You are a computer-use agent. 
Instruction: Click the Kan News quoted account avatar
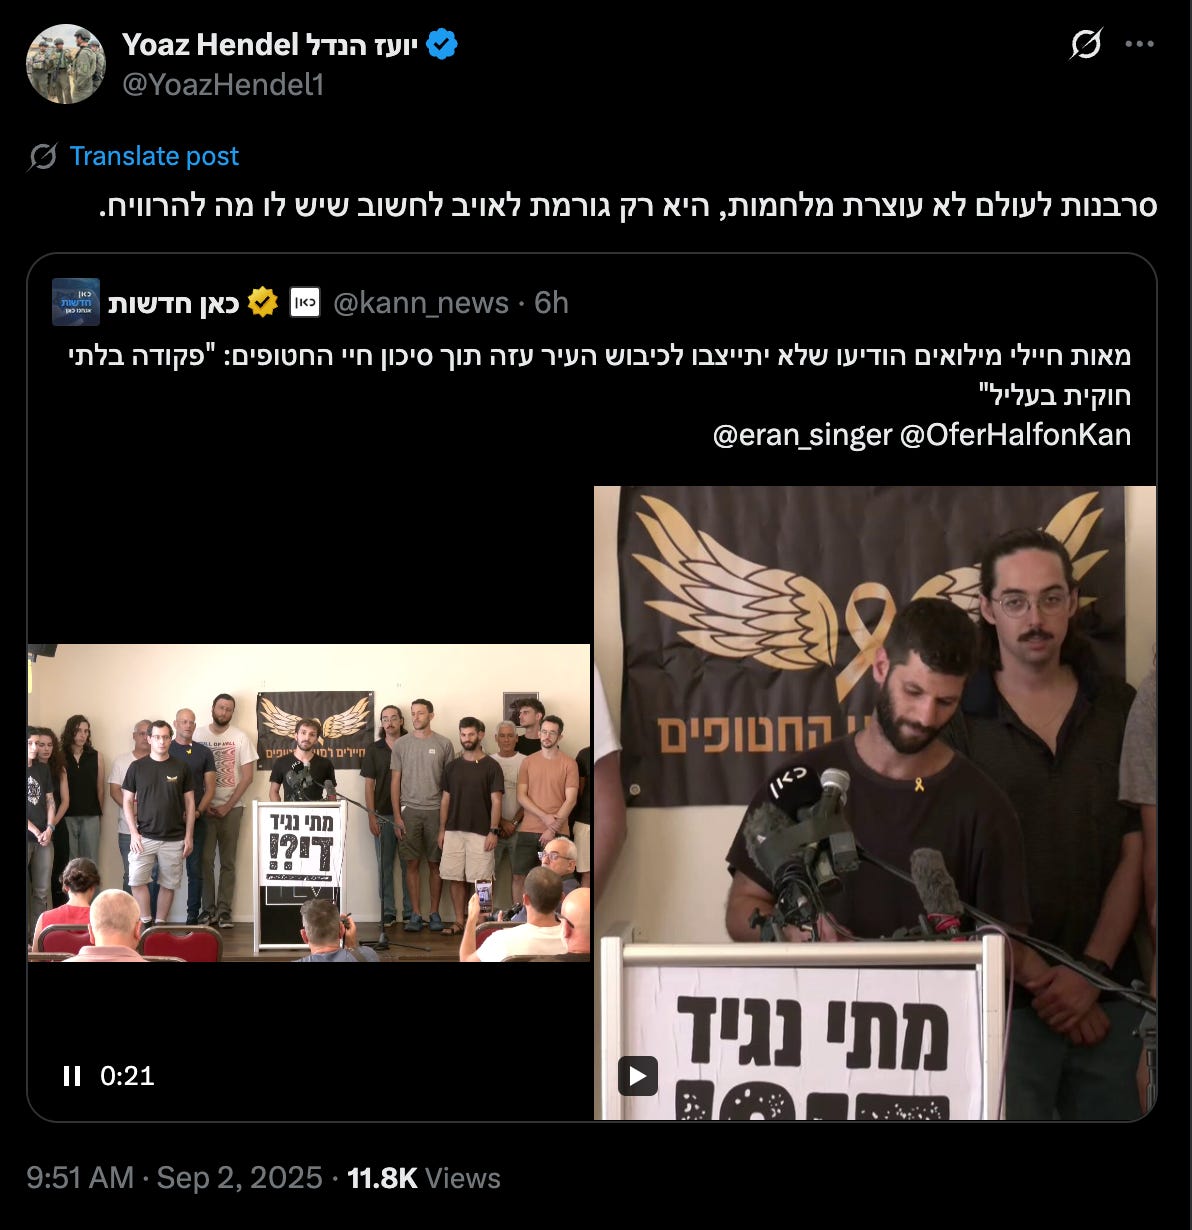point(76,302)
